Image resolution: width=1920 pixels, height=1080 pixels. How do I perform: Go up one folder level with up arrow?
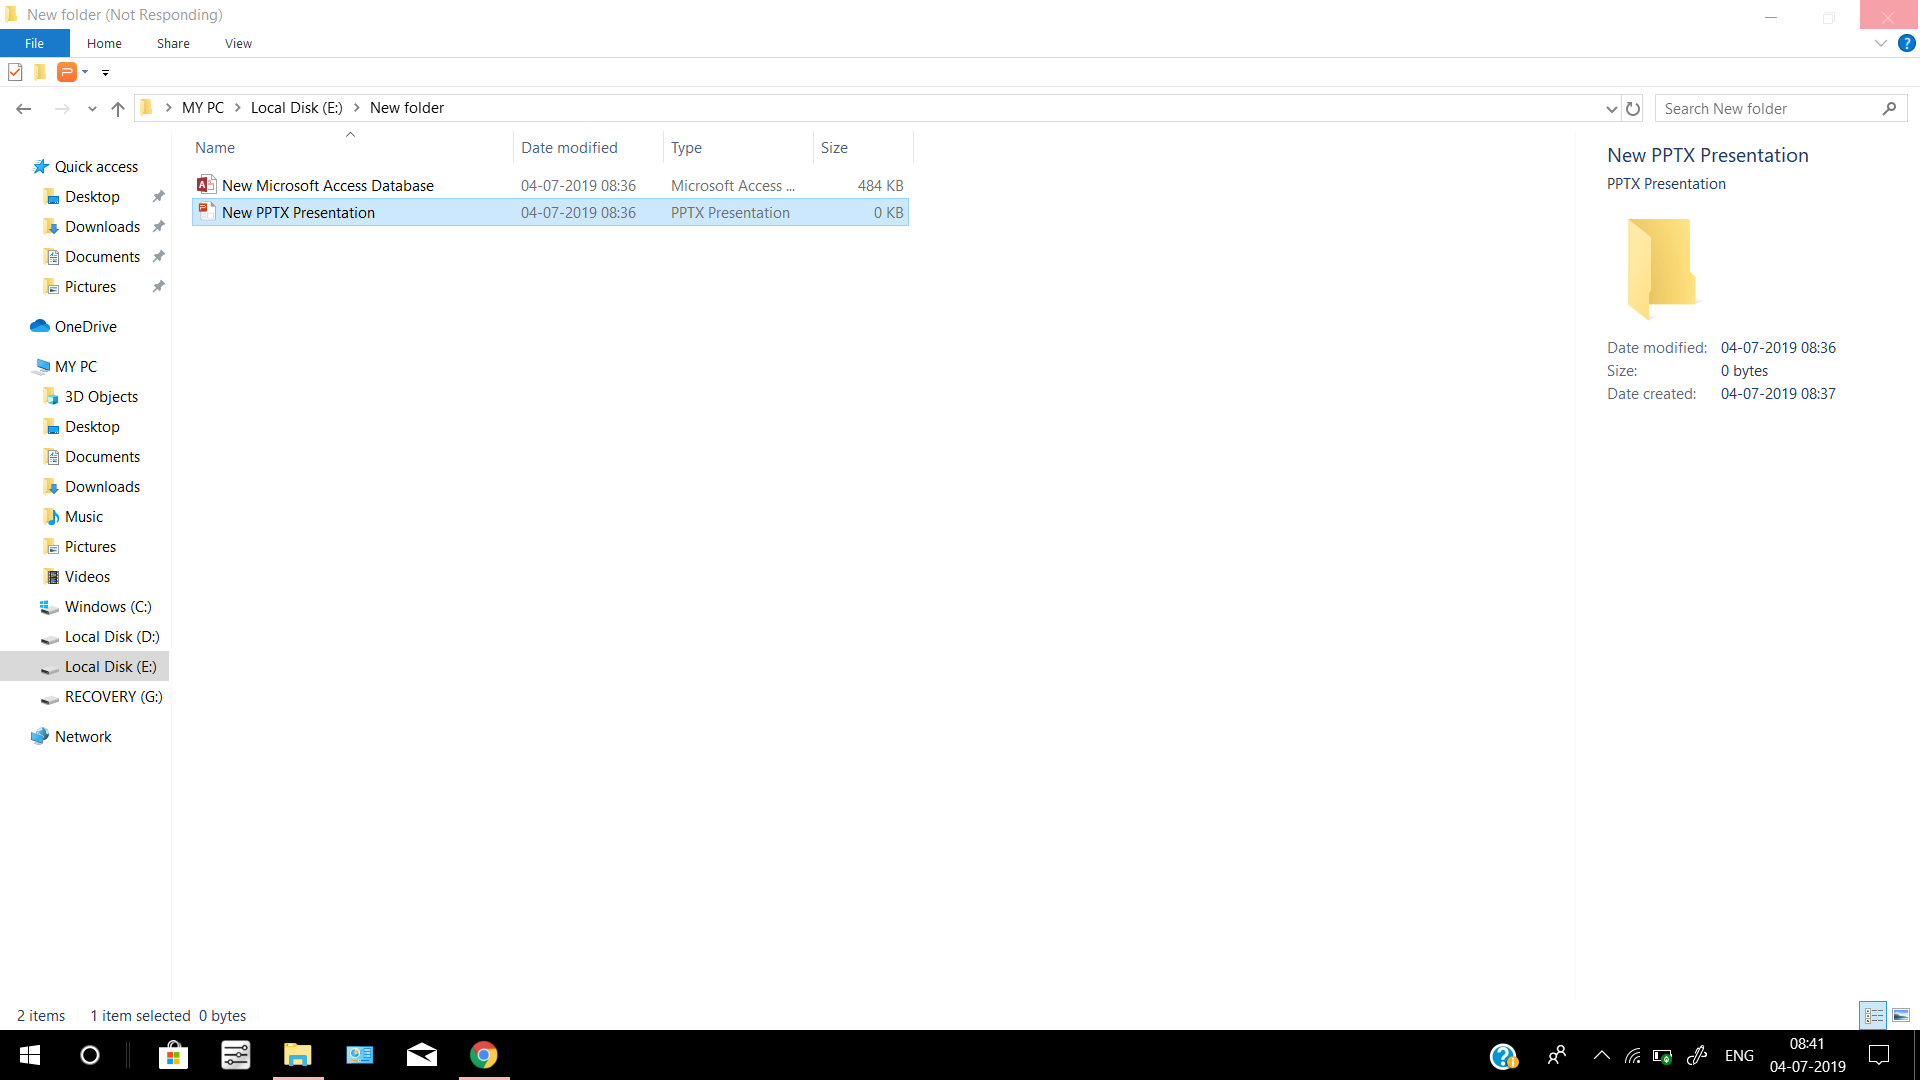click(x=118, y=109)
